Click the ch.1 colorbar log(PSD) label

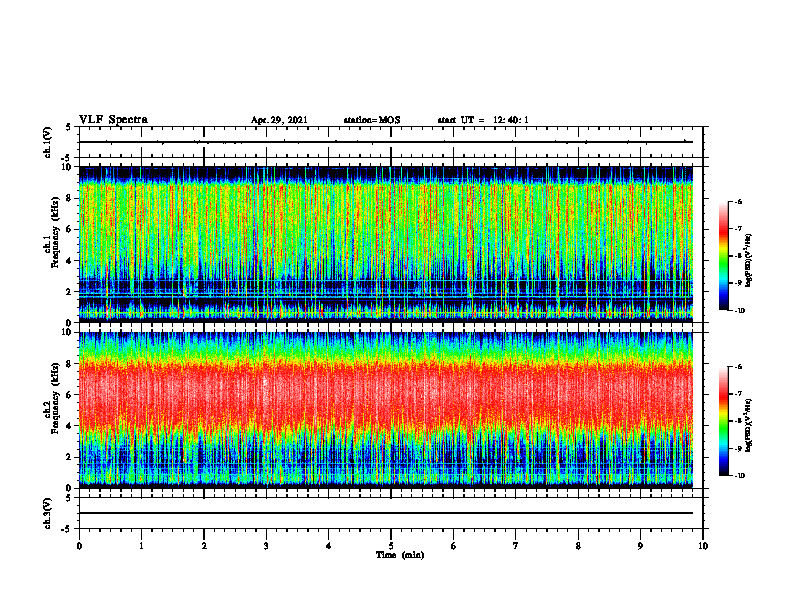click(749, 260)
